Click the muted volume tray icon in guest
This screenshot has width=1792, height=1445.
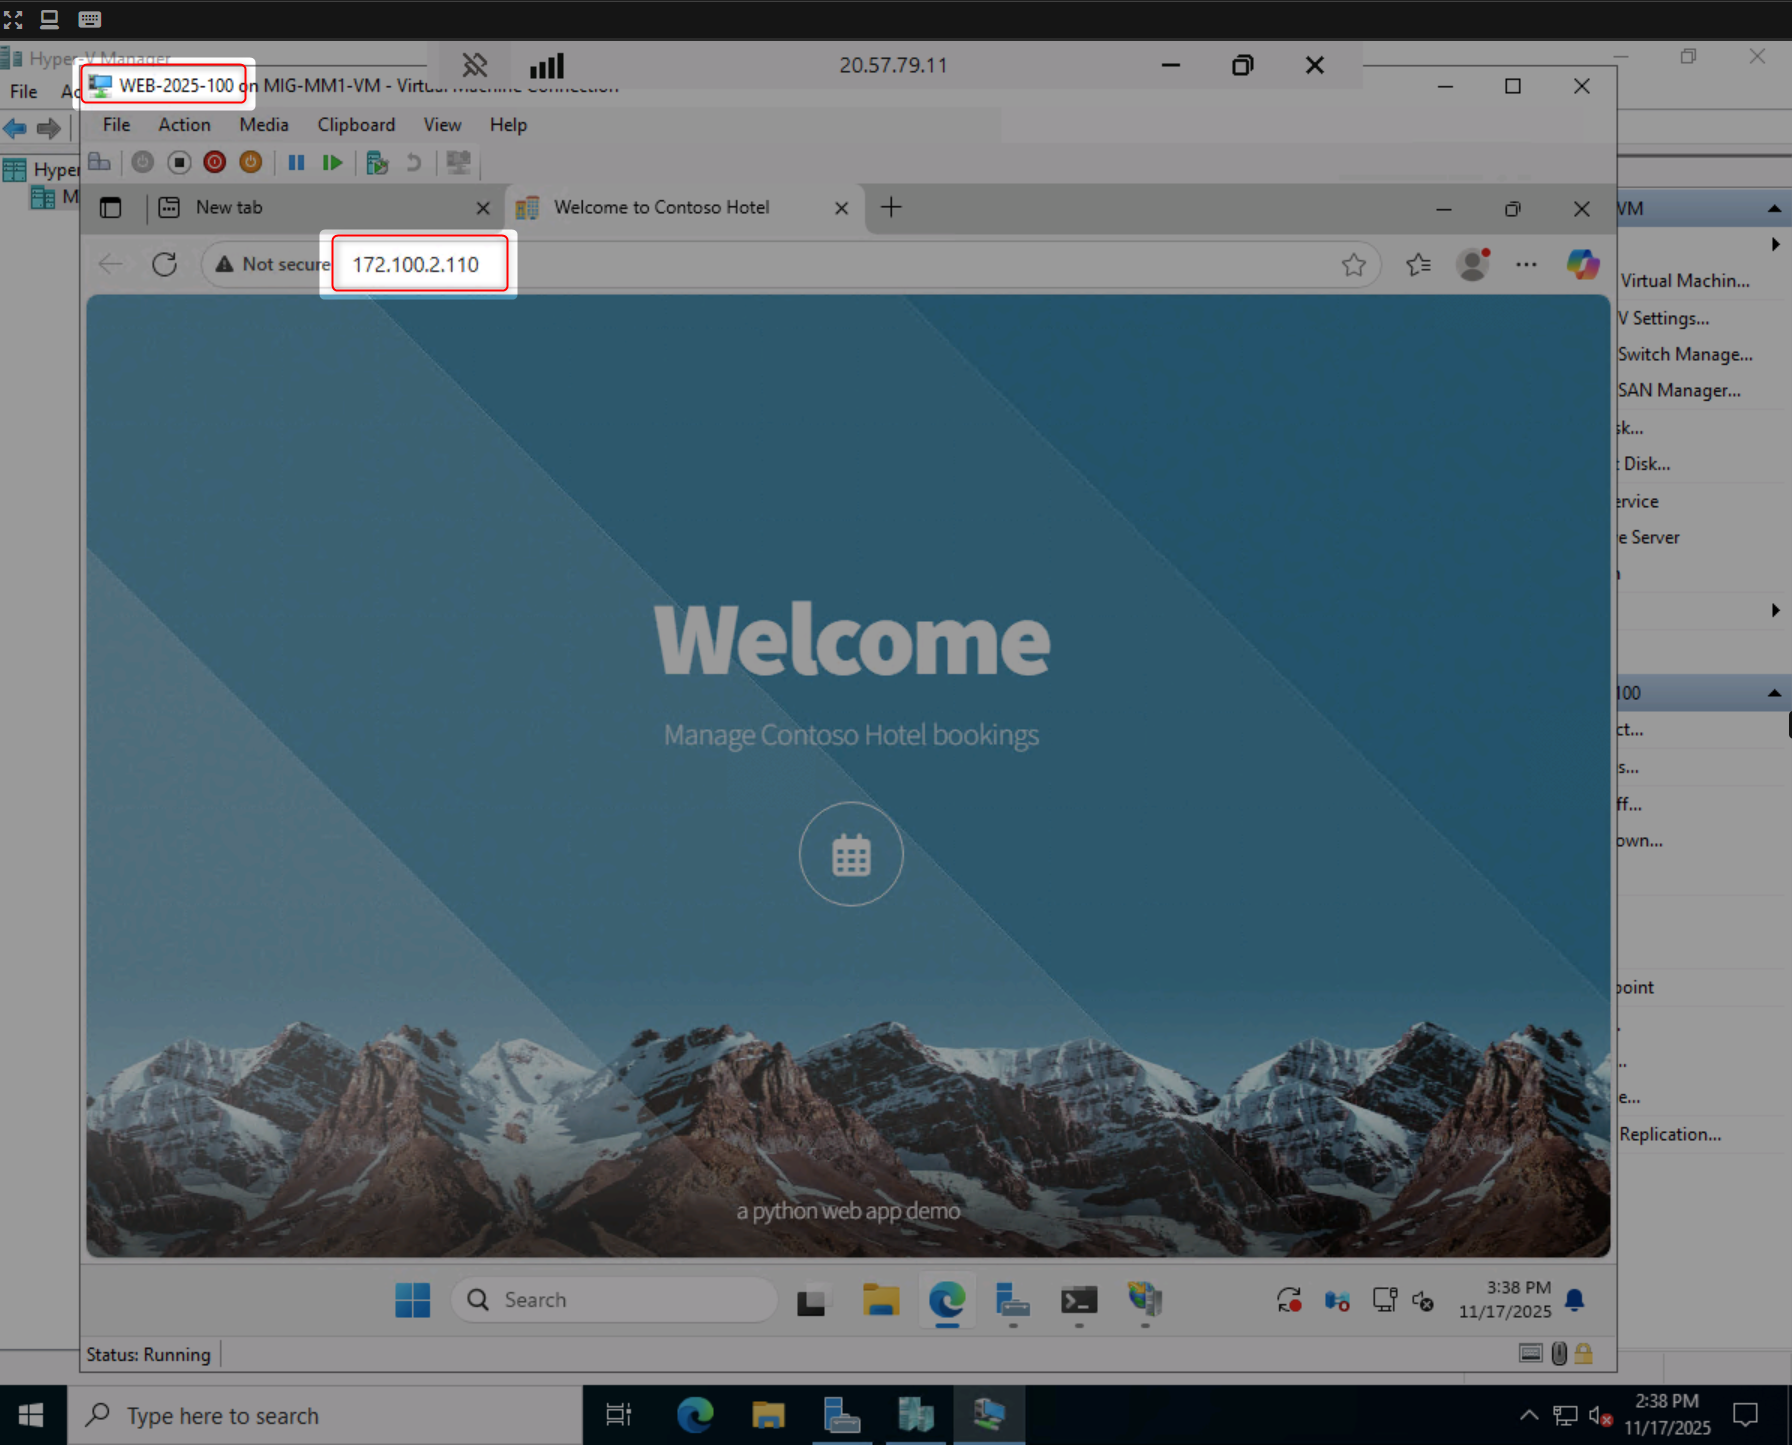pos(1423,1301)
